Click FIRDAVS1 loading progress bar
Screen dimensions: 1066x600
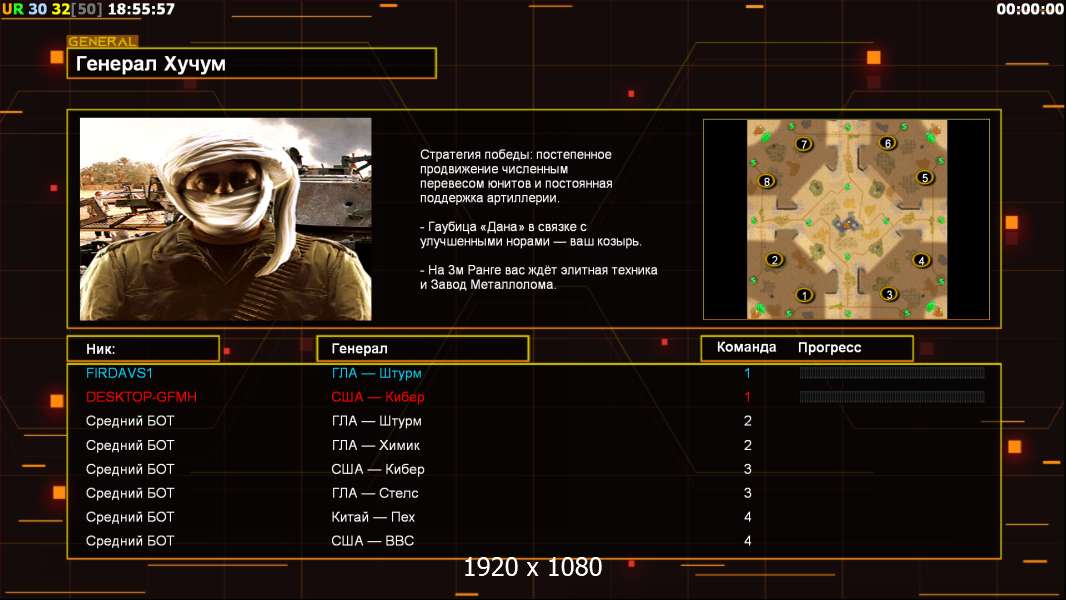(892, 372)
